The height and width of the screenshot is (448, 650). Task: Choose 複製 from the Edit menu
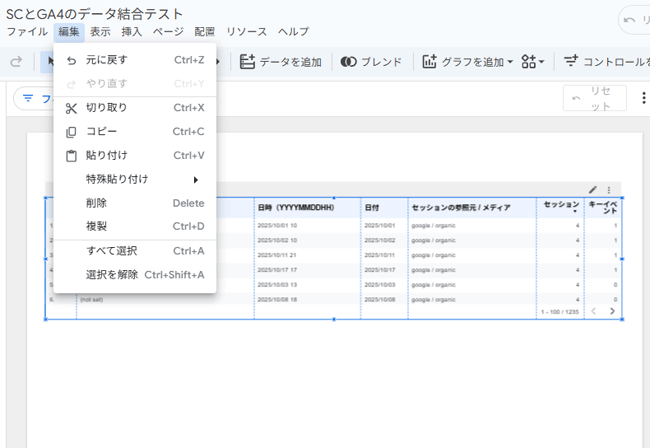(x=135, y=226)
